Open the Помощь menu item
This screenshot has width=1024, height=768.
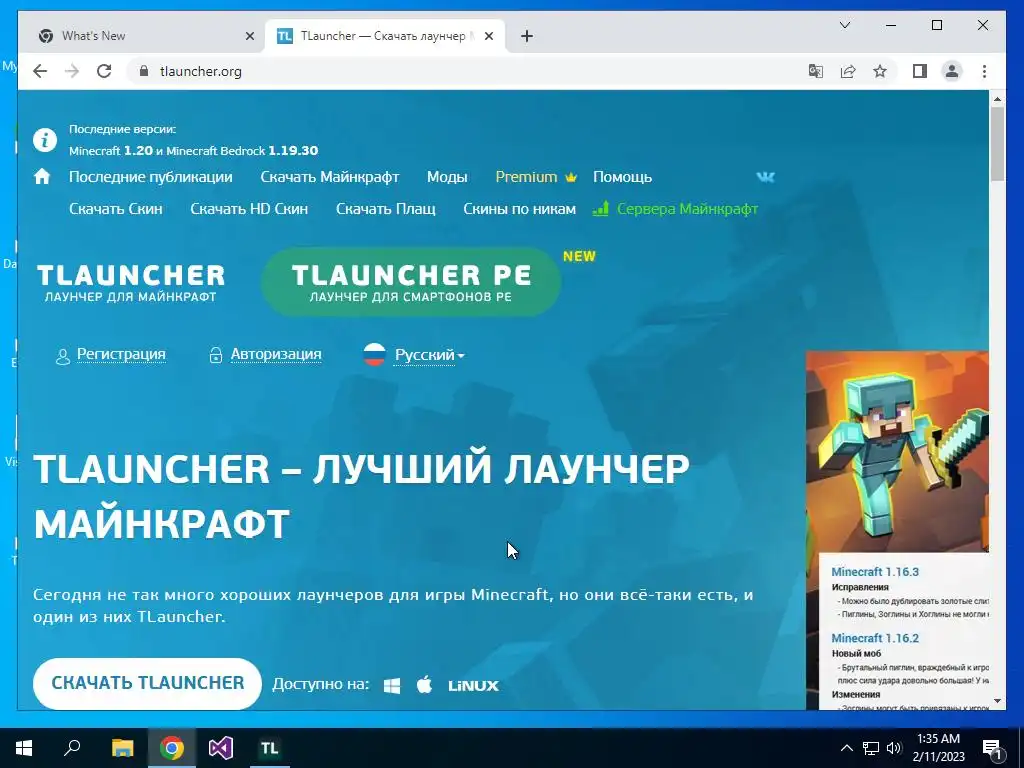(x=622, y=177)
